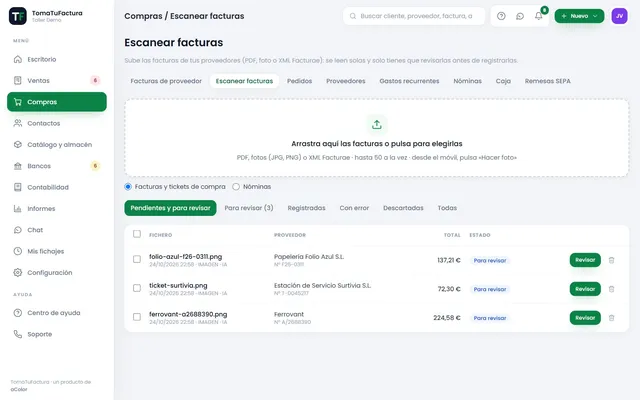
Task: Show the Con error filter
Action: click(x=354, y=208)
